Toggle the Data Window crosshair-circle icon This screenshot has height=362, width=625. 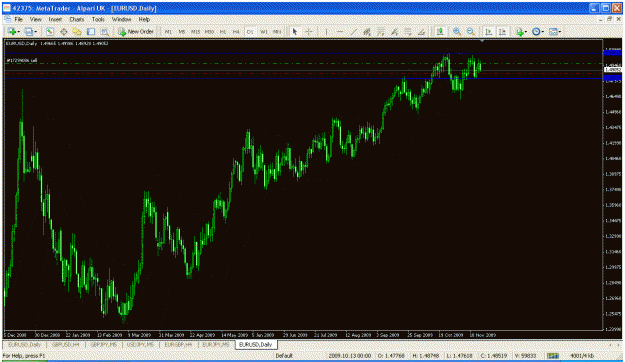pos(63,31)
